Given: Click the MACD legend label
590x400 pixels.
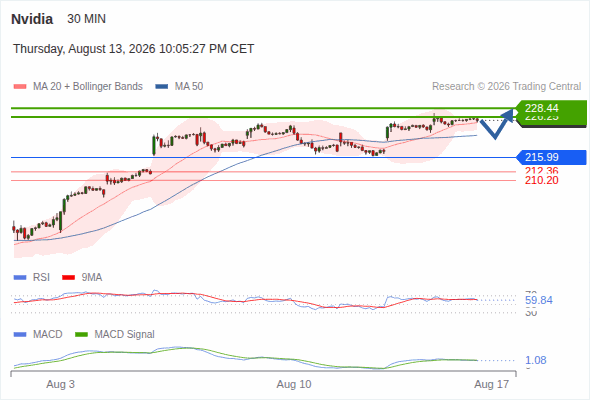Looking at the screenshot, I should (48, 335).
